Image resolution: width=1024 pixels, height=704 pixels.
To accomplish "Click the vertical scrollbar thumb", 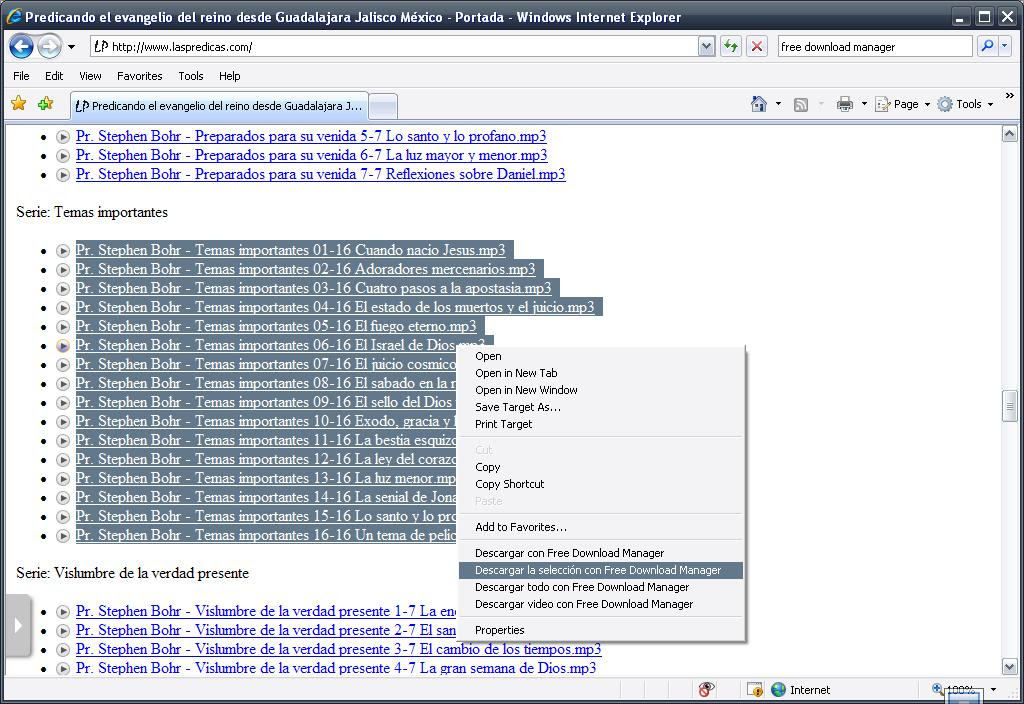I will [x=1010, y=406].
